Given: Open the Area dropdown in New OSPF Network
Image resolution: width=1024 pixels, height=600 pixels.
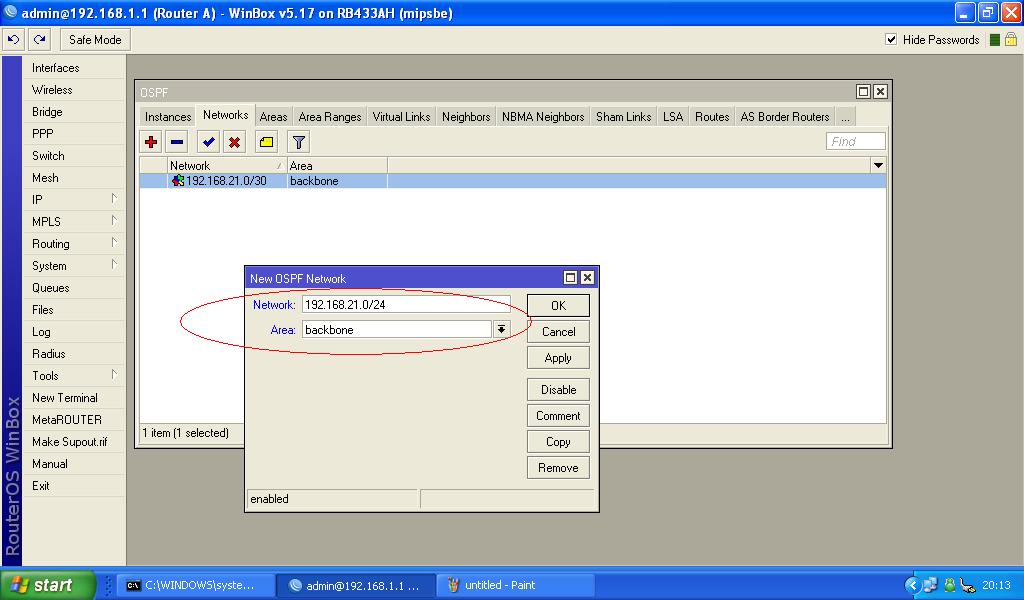Looking at the screenshot, I should tap(501, 329).
